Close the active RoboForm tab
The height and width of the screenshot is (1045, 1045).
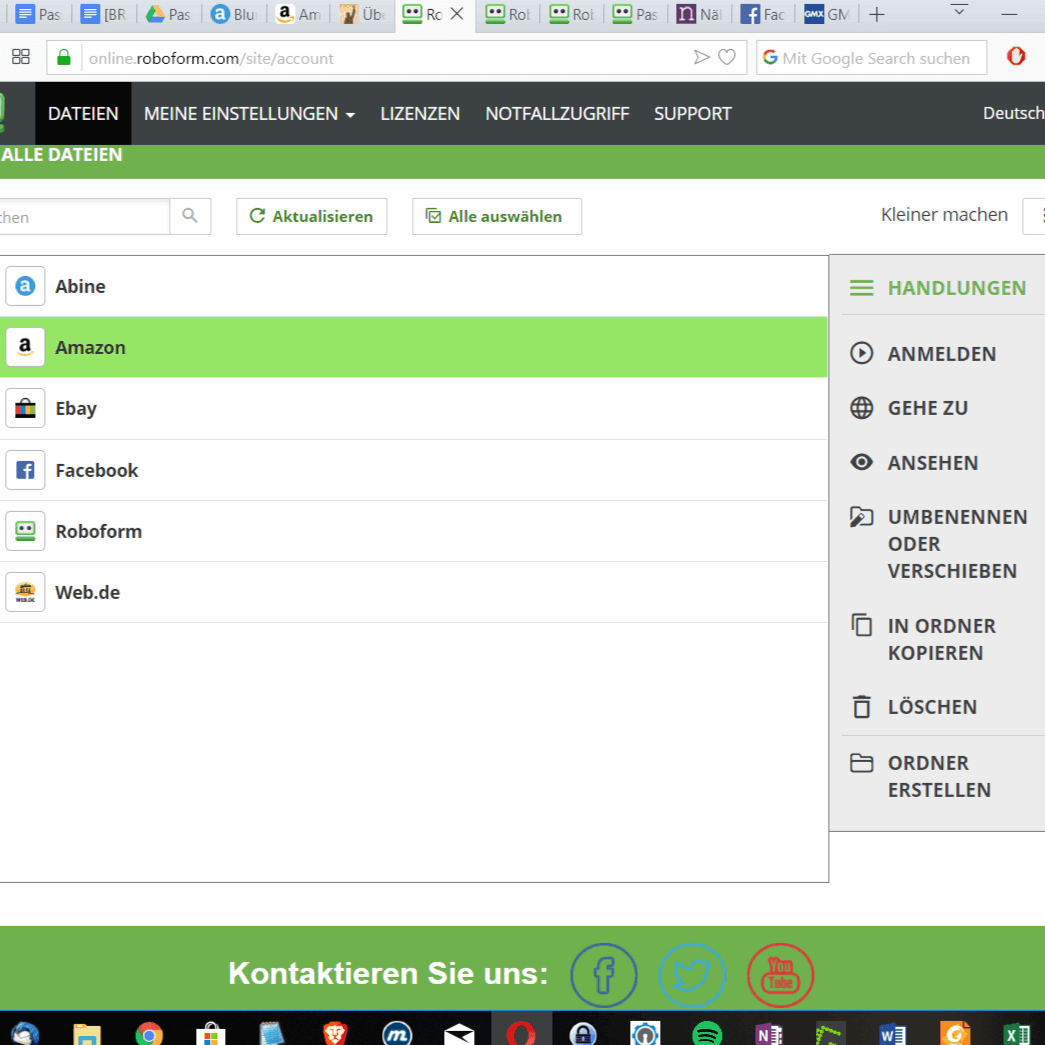pos(457,13)
